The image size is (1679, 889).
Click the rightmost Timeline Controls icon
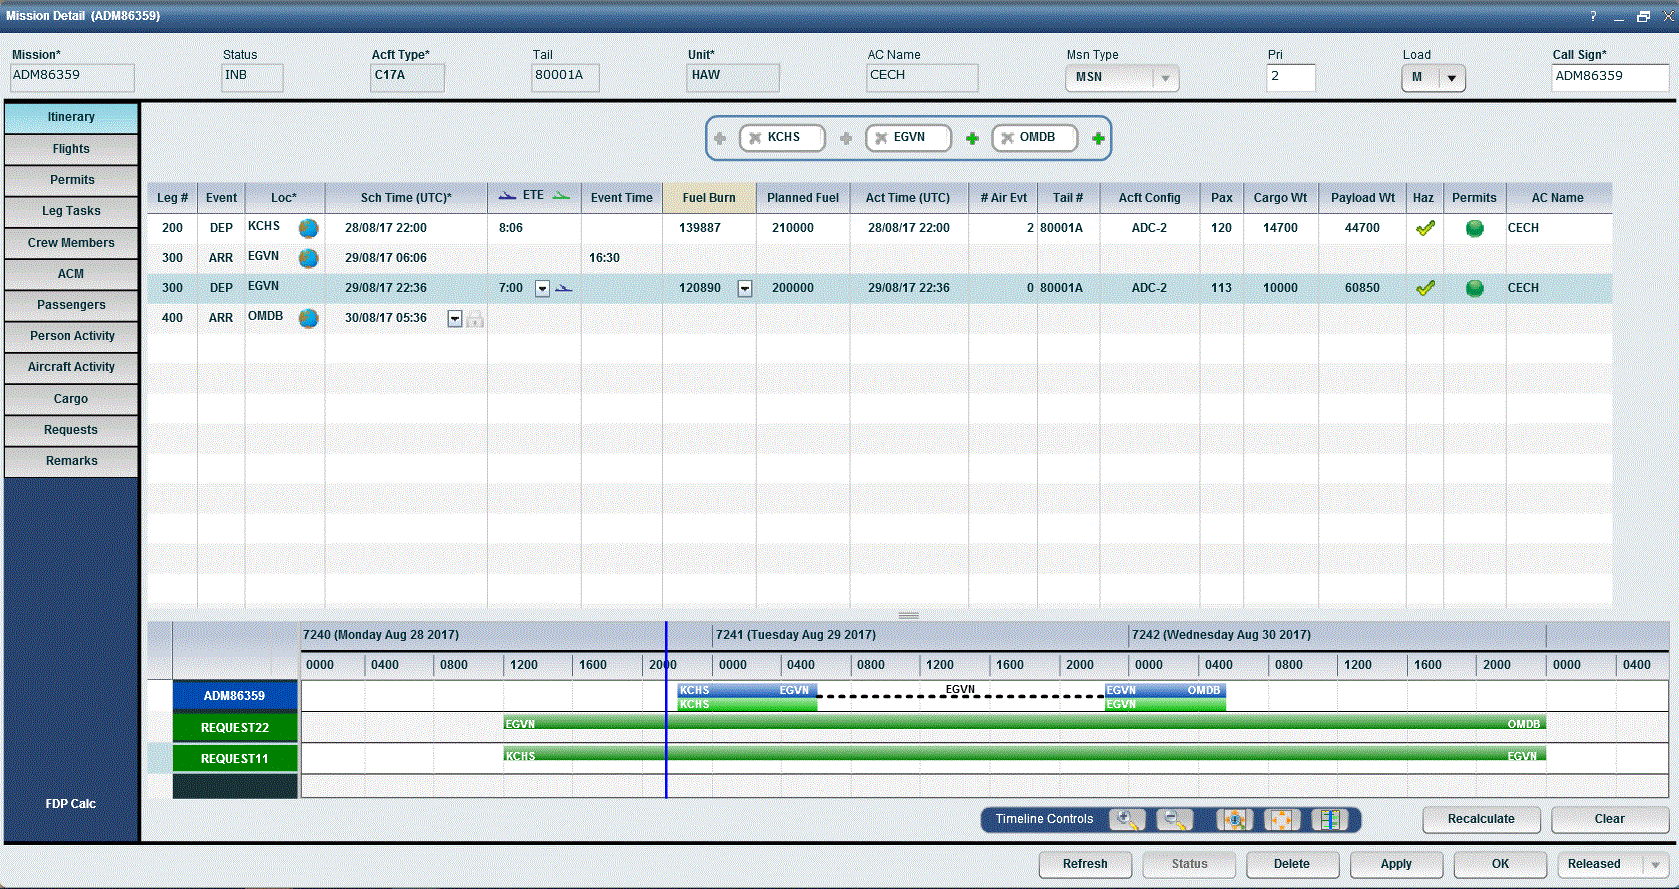pyautogui.click(x=1329, y=820)
